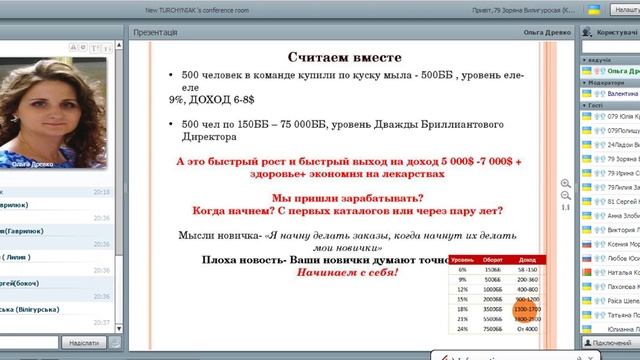
Task: Reset presentation zoom to 1:1
Action: tap(565, 208)
